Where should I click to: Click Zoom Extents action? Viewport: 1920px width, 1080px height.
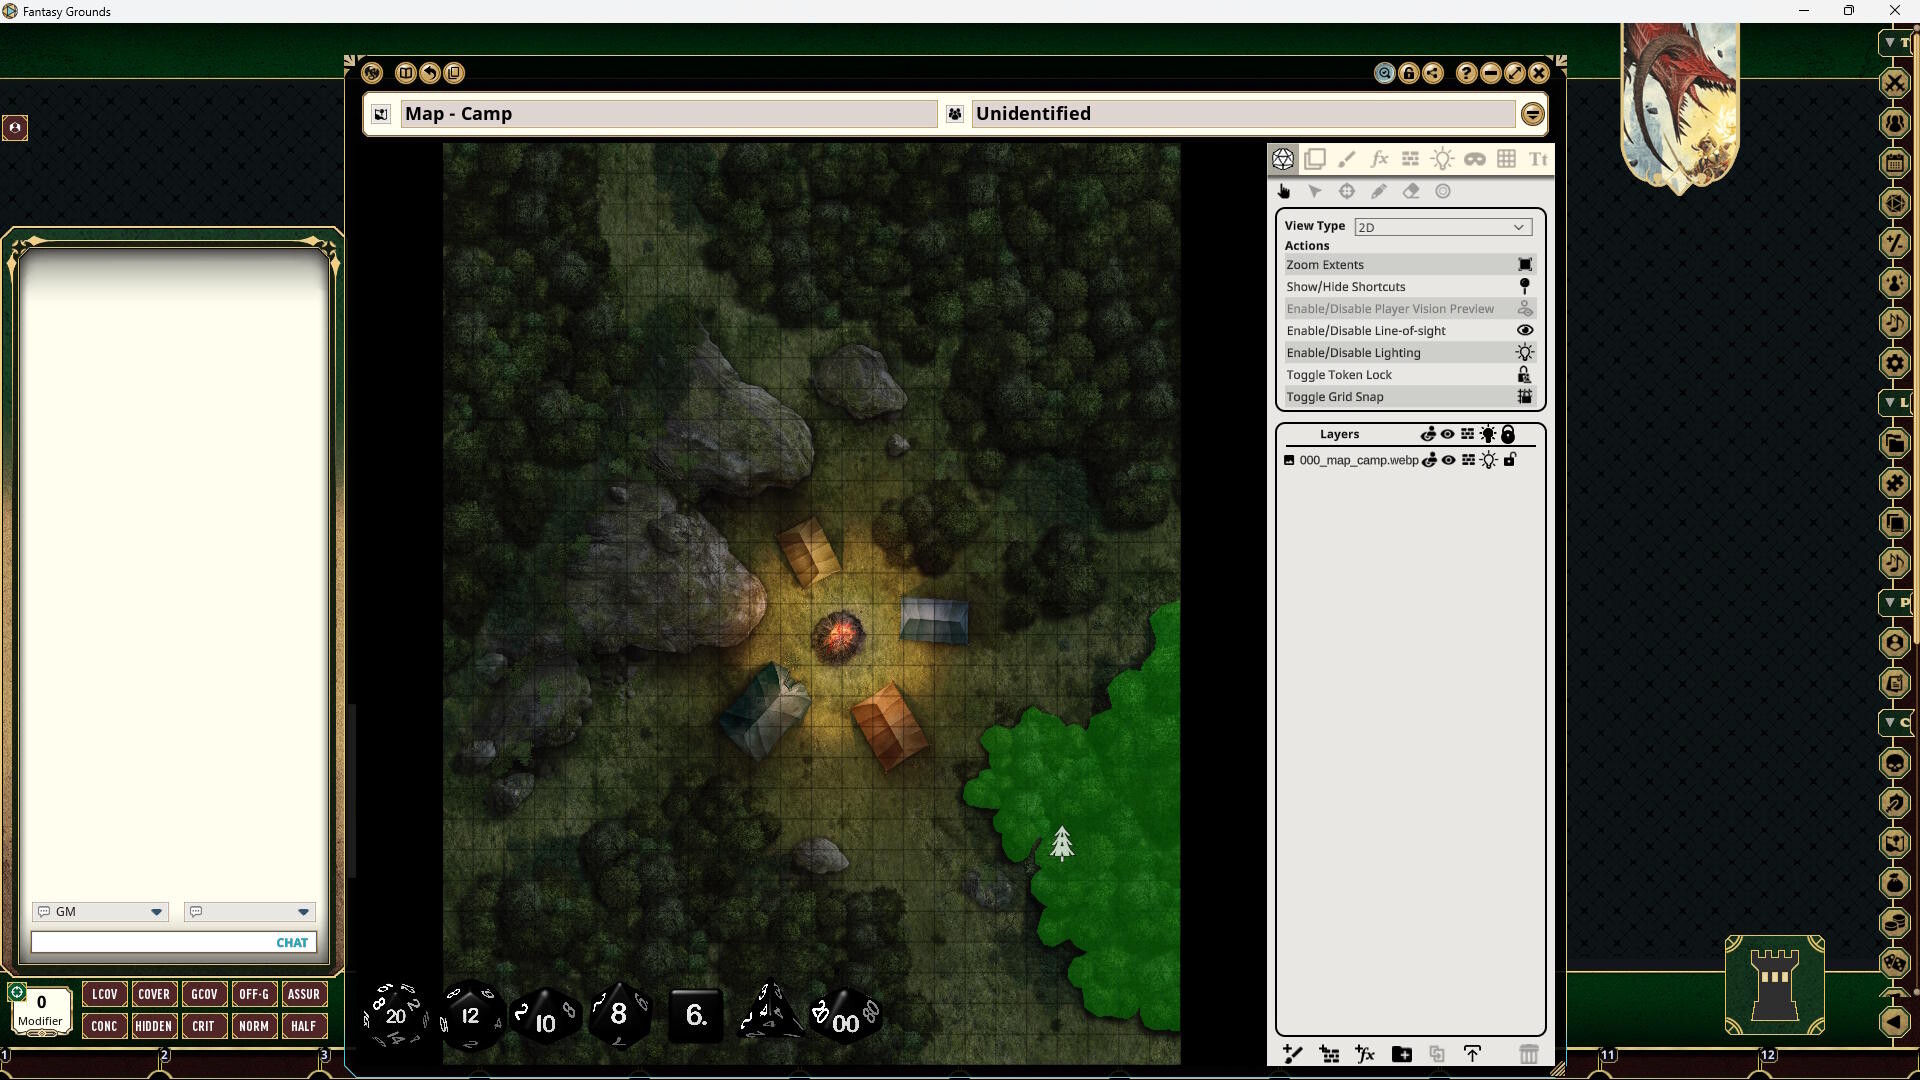click(x=1410, y=265)
